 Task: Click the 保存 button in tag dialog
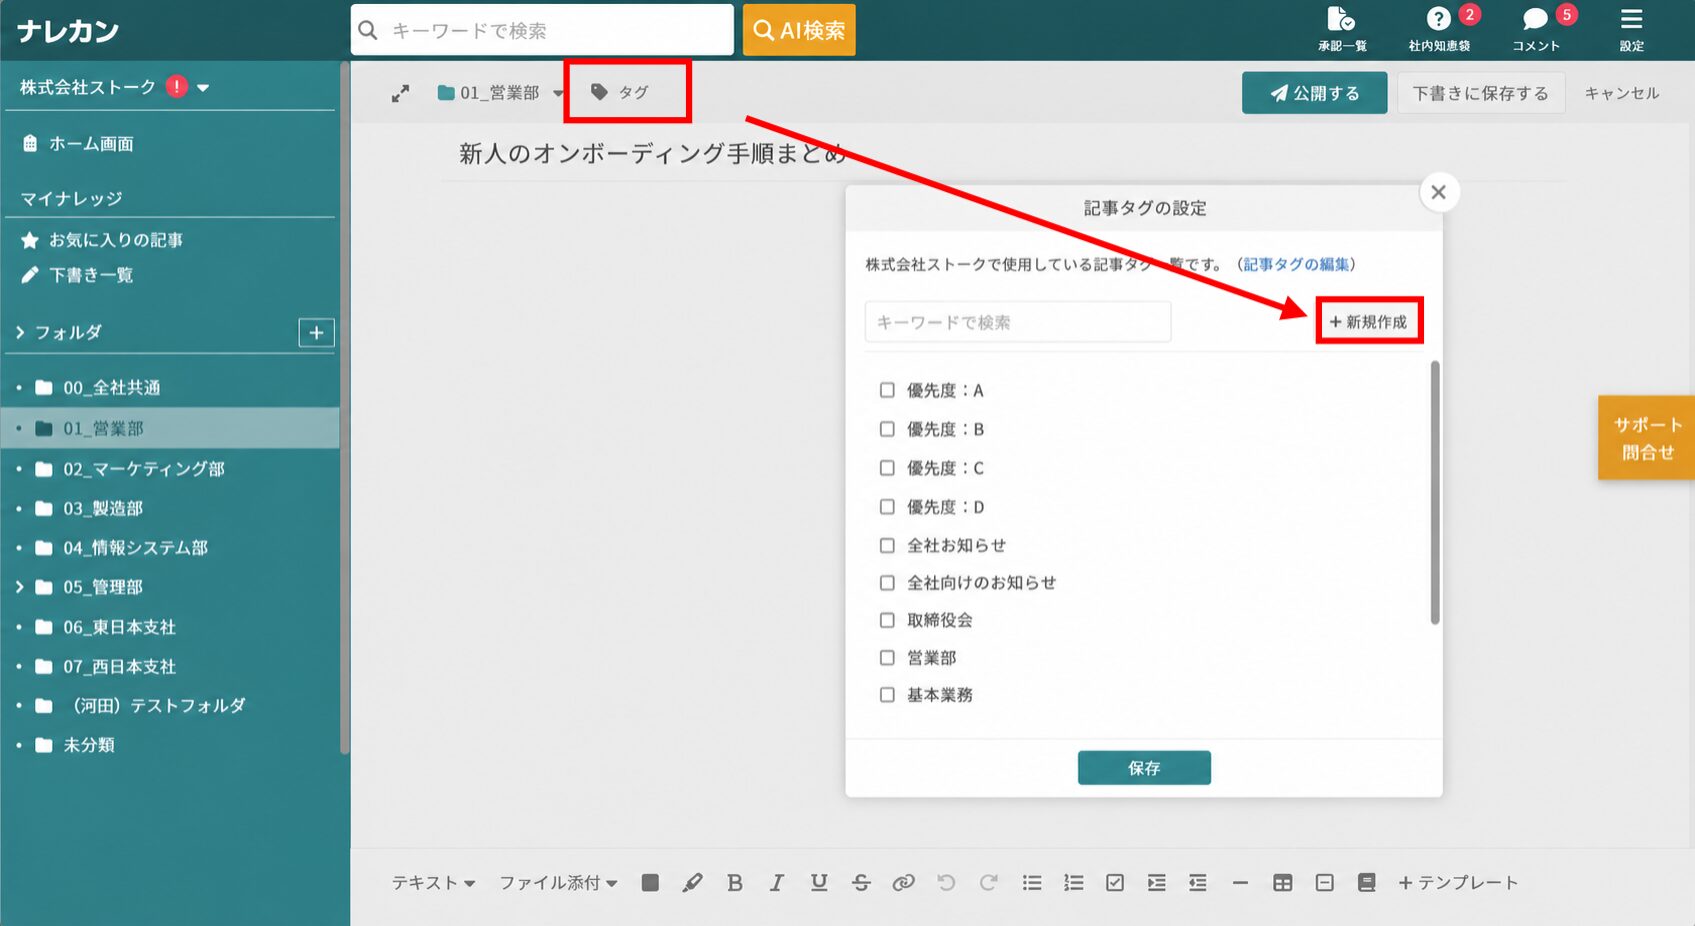click(x=1144, y=768)
